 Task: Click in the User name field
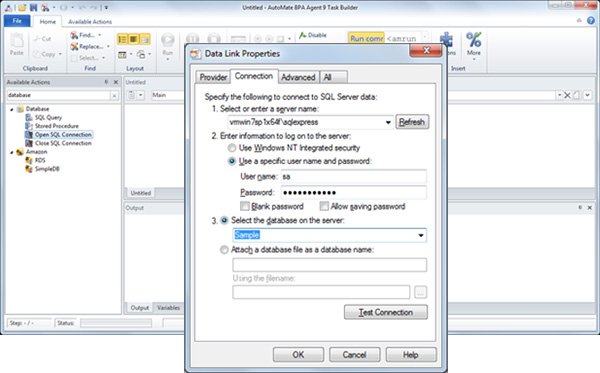pyautogui.click(x=354, y=176)
